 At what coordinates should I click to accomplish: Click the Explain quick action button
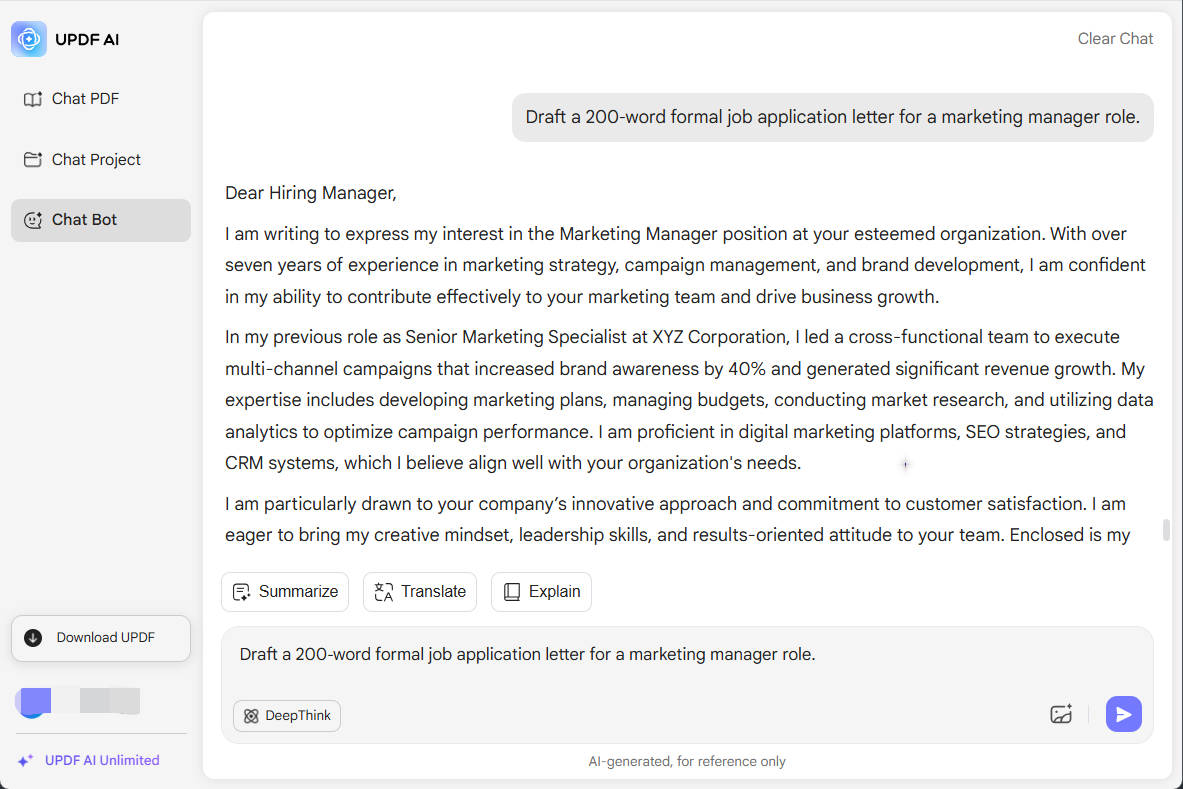[x=541, y=592]
